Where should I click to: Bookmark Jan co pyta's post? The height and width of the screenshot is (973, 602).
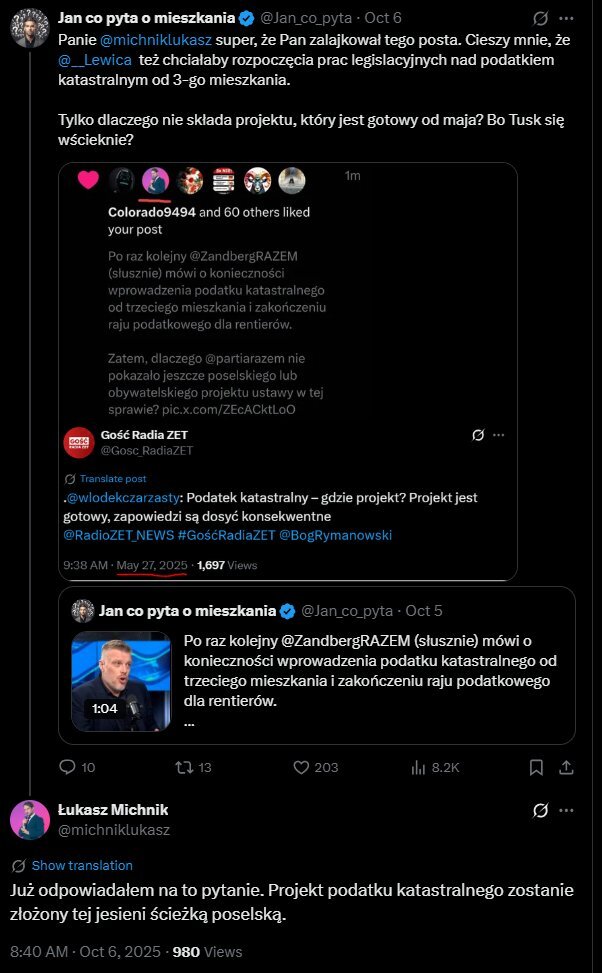(537, 767)
